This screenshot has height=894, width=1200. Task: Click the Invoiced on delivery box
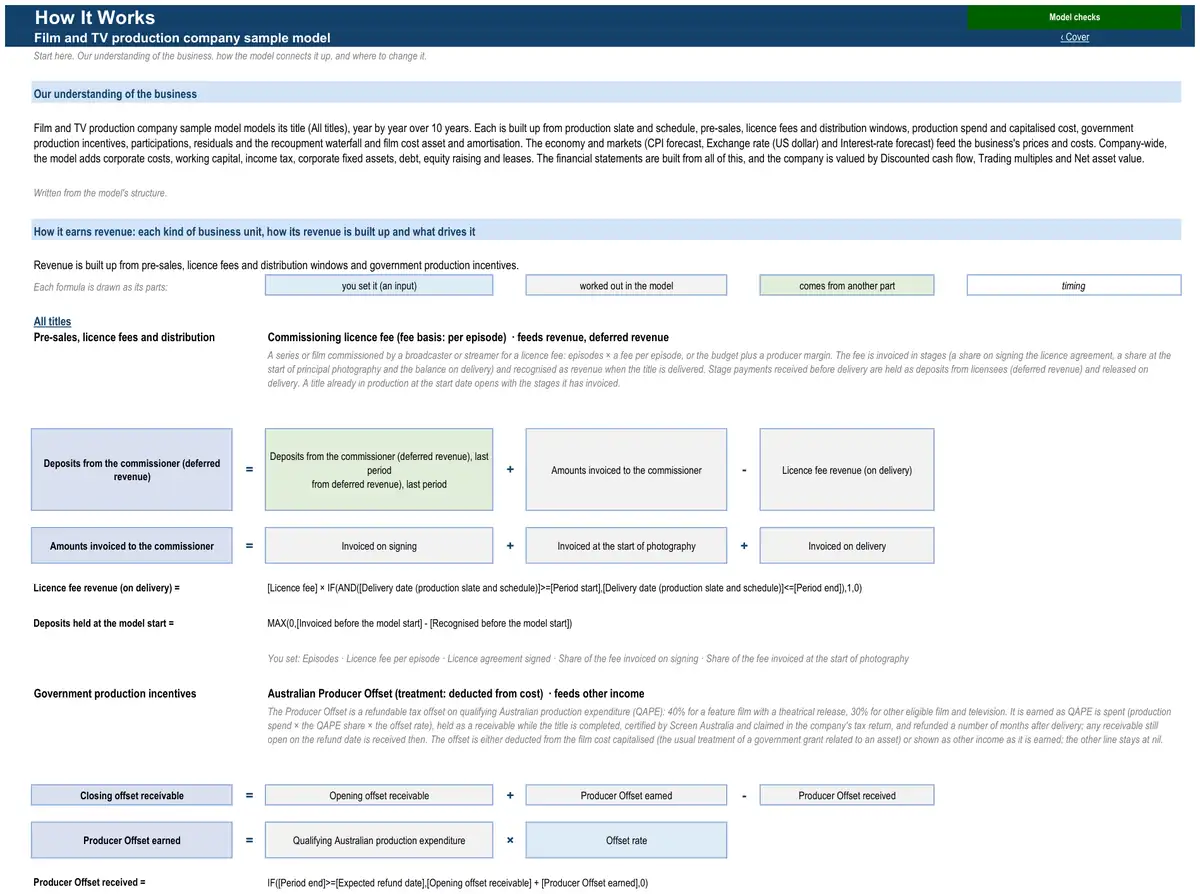pyautogui.click(x=847, y=546)
